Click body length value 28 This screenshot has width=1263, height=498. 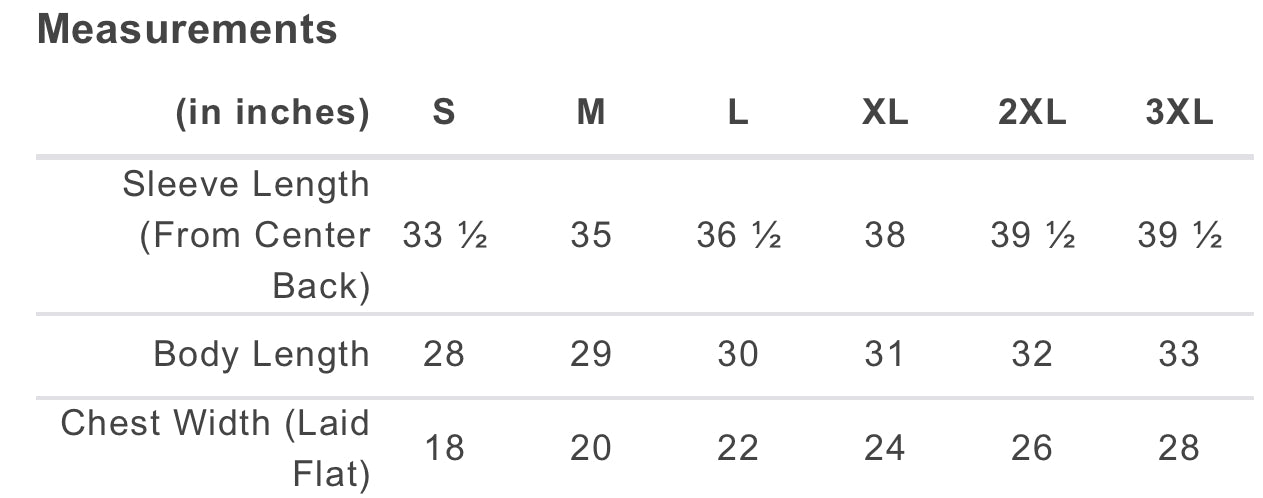point(444,354)
